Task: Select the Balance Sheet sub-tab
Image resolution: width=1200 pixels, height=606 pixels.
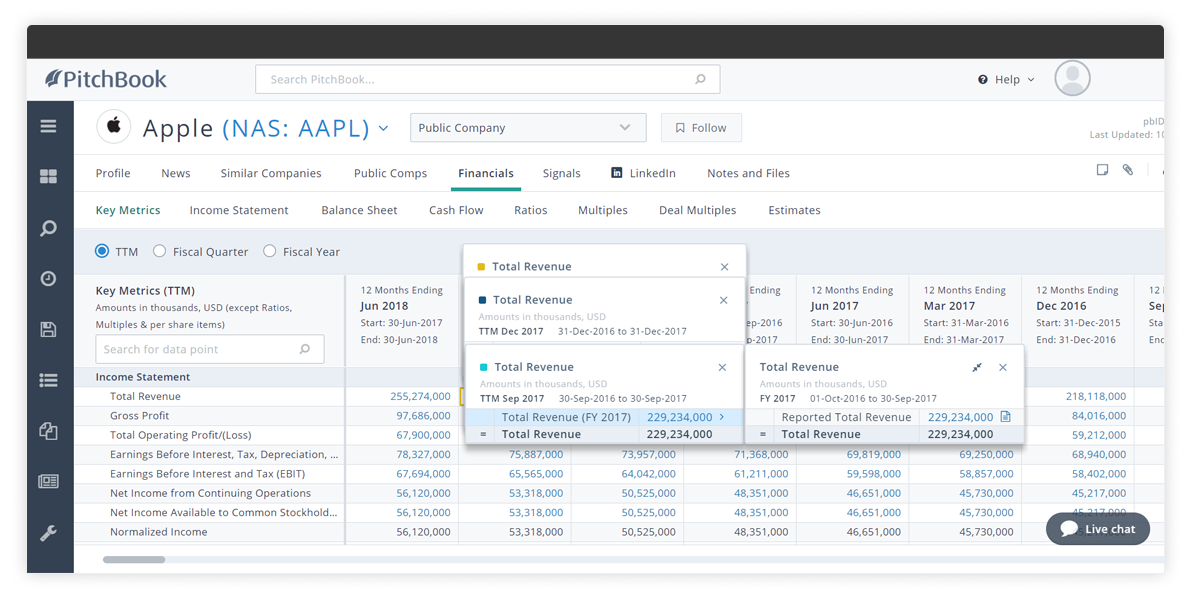Action: 359,210
